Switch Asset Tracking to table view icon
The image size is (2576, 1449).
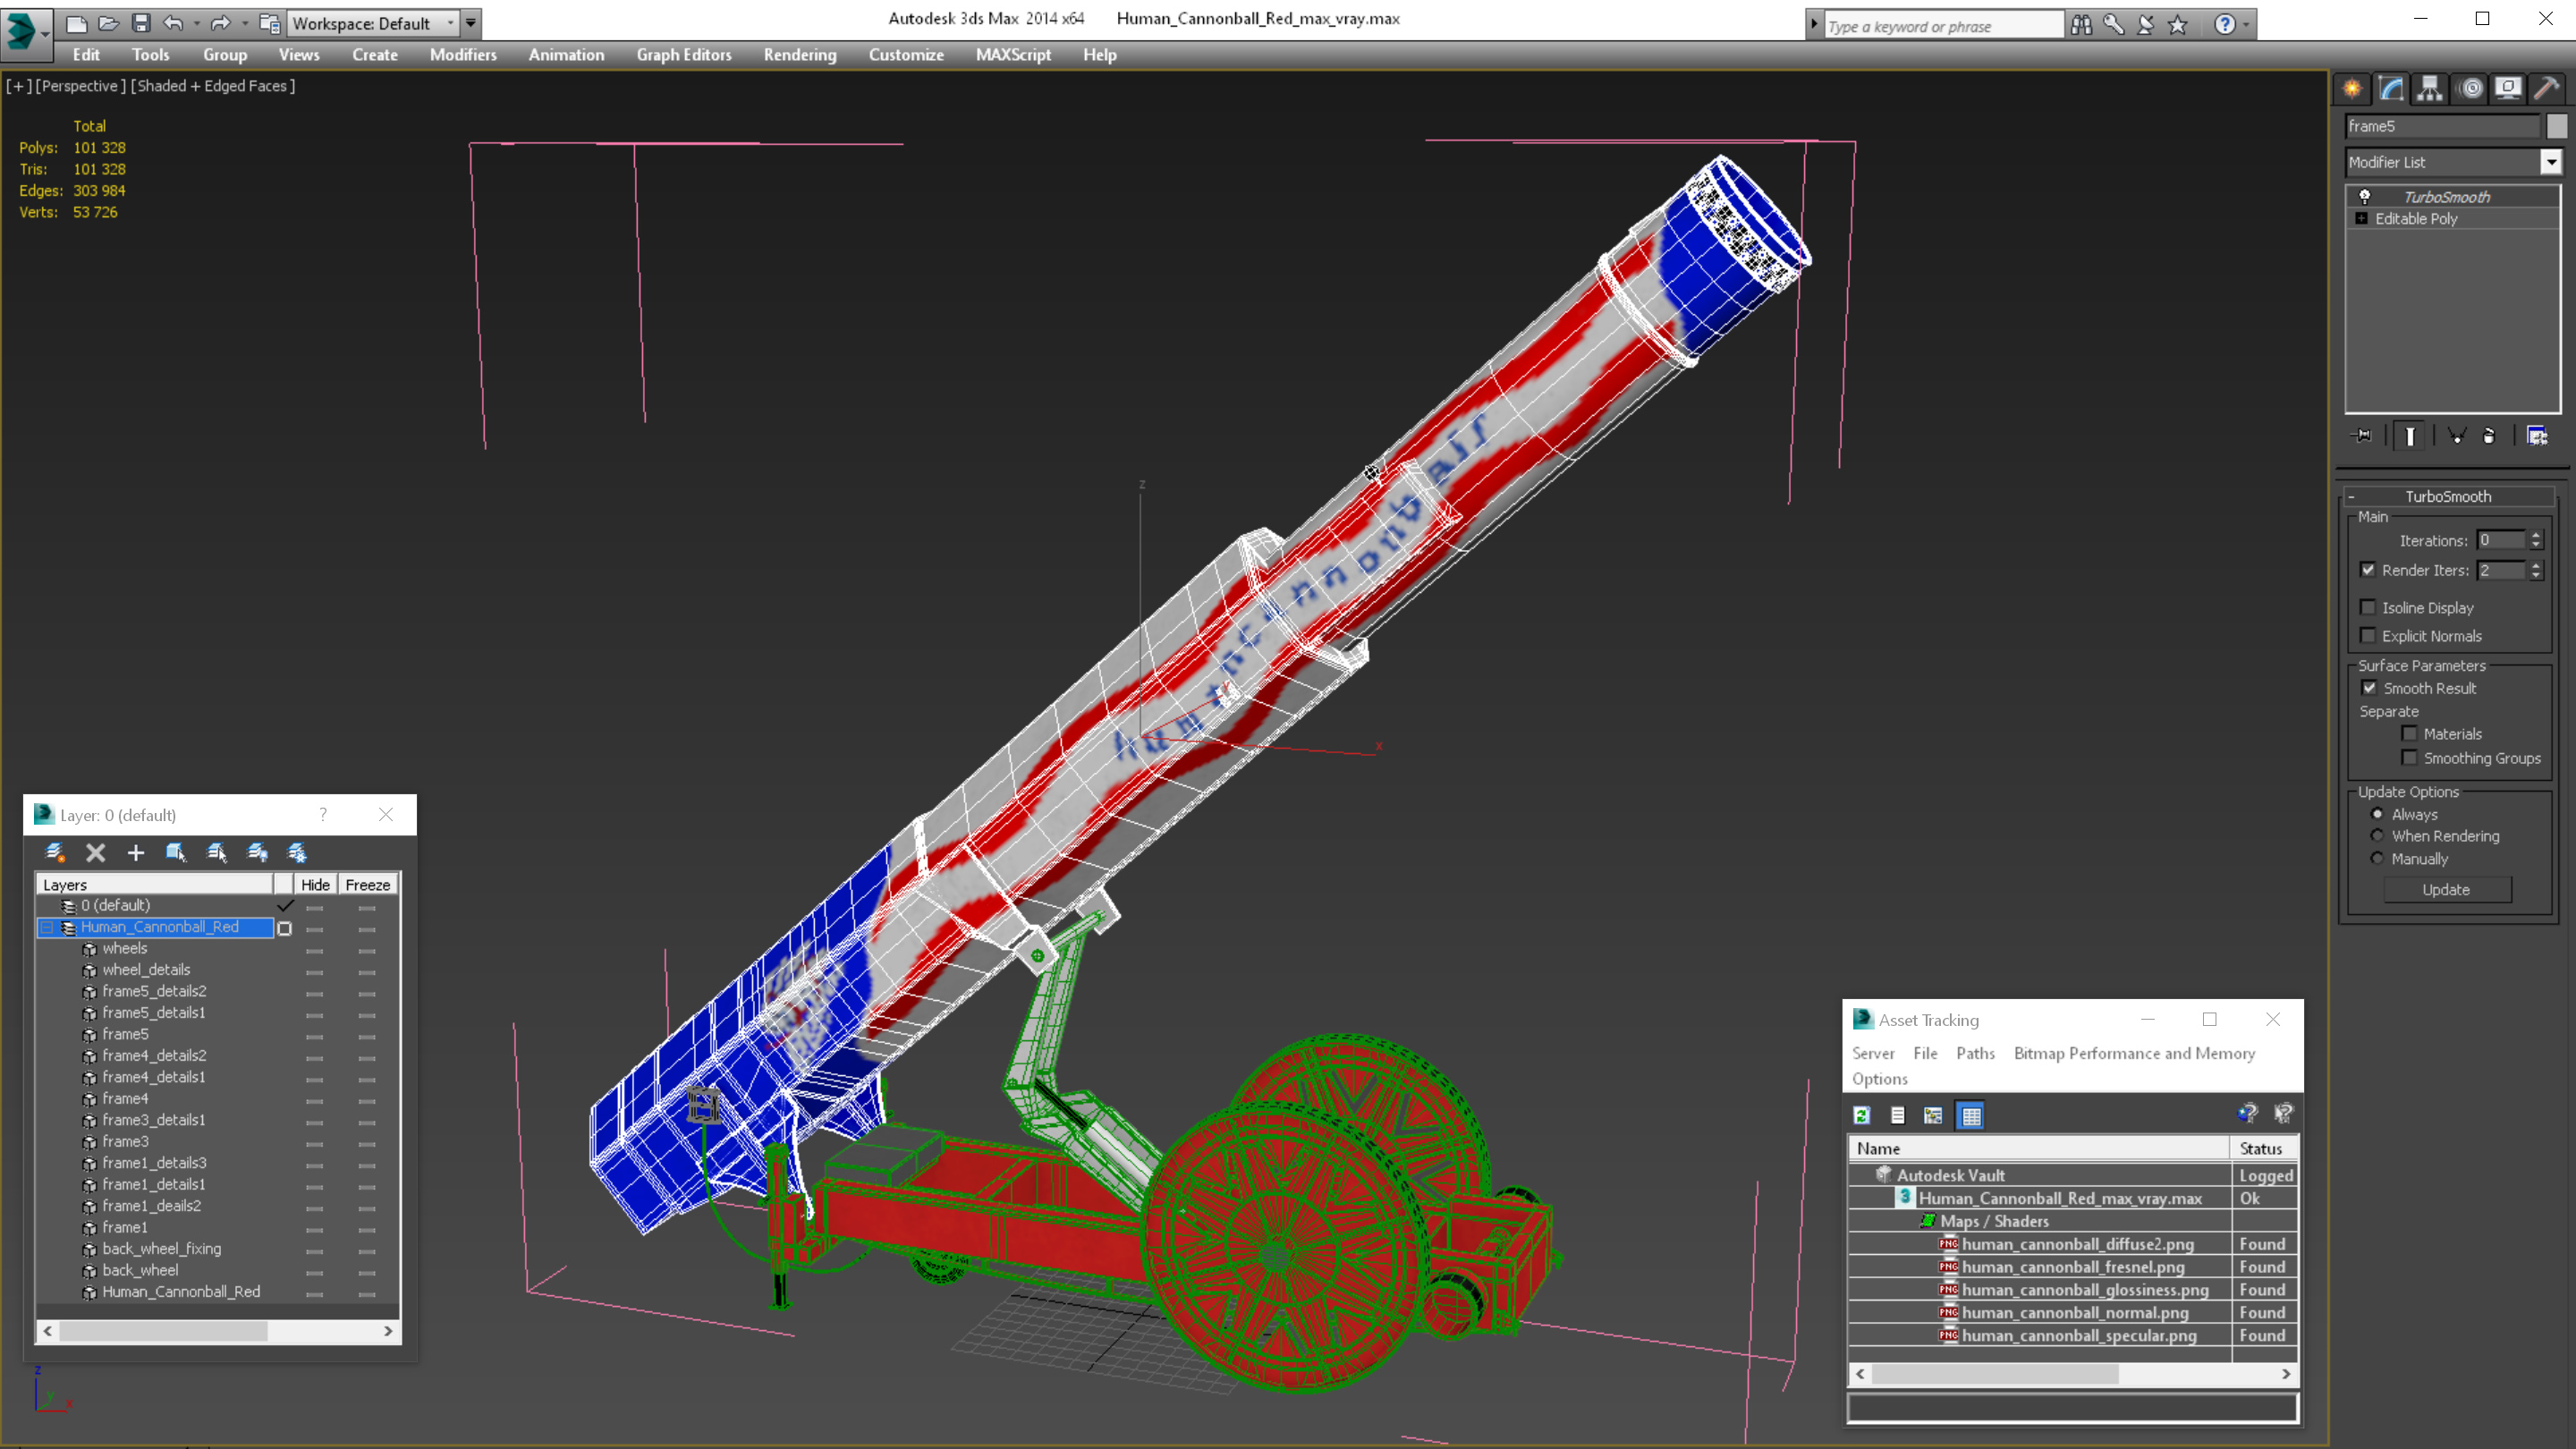(1971, 1115)
